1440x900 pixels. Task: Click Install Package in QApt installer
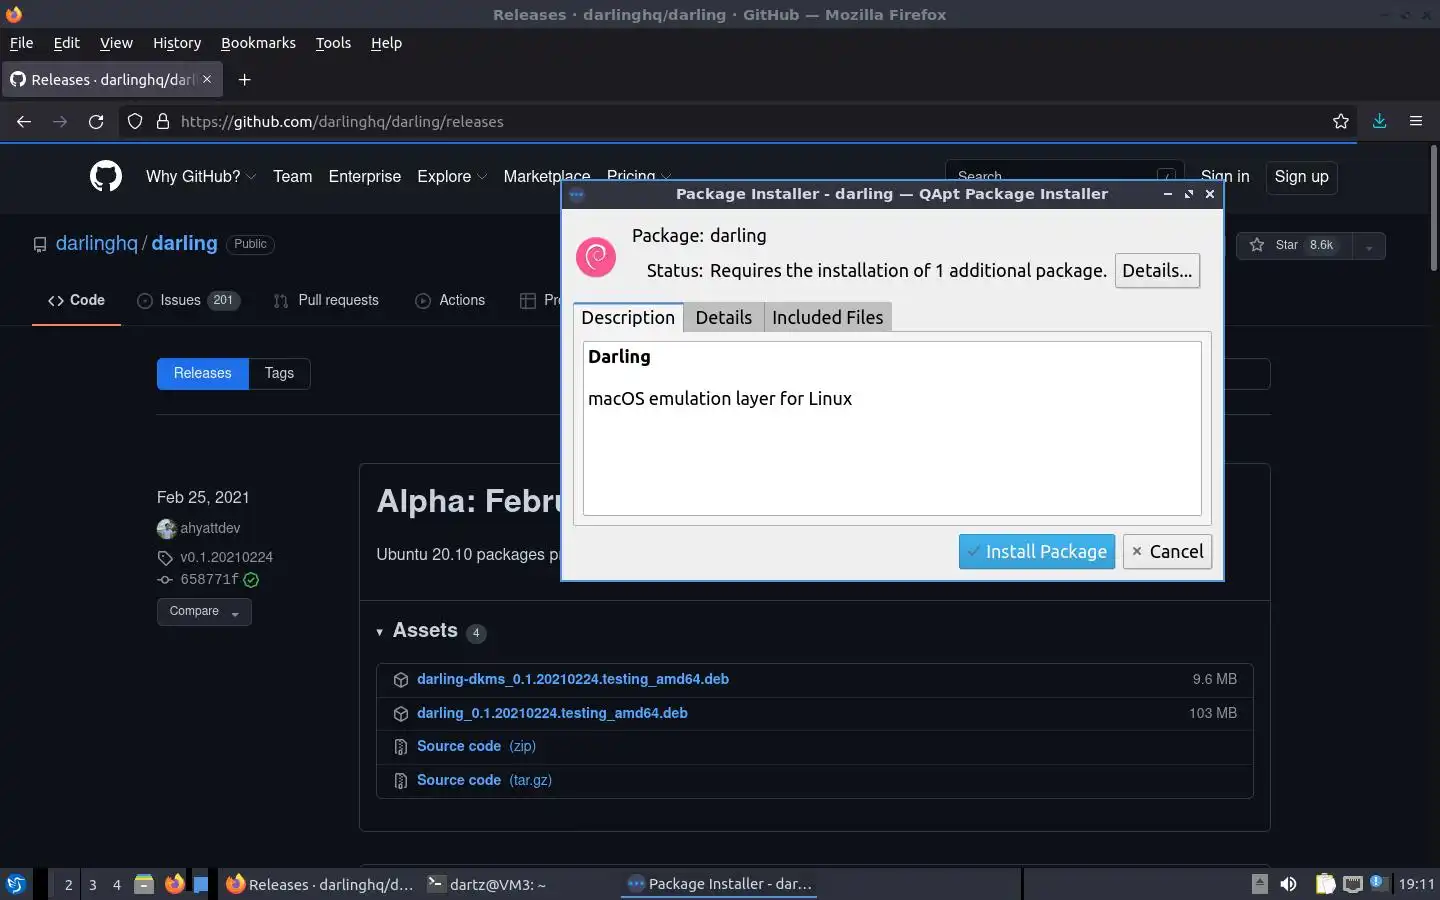coord(1037,551)
